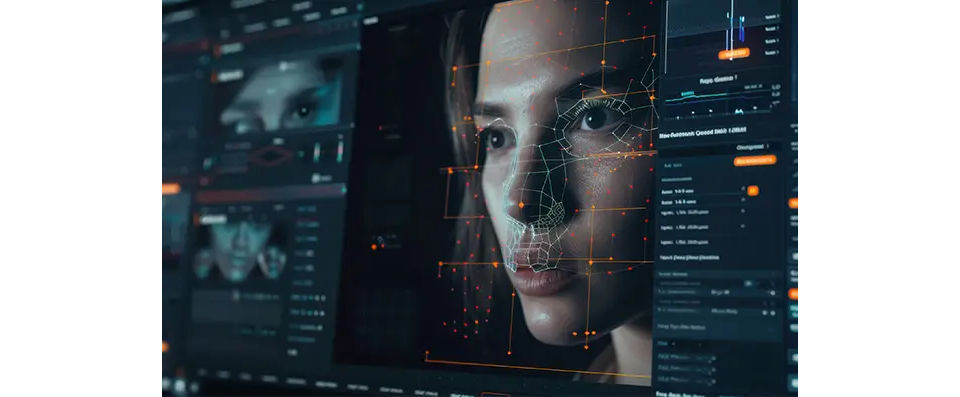Expand the red header bar above the face thumbnail

[x=271, y=196]
